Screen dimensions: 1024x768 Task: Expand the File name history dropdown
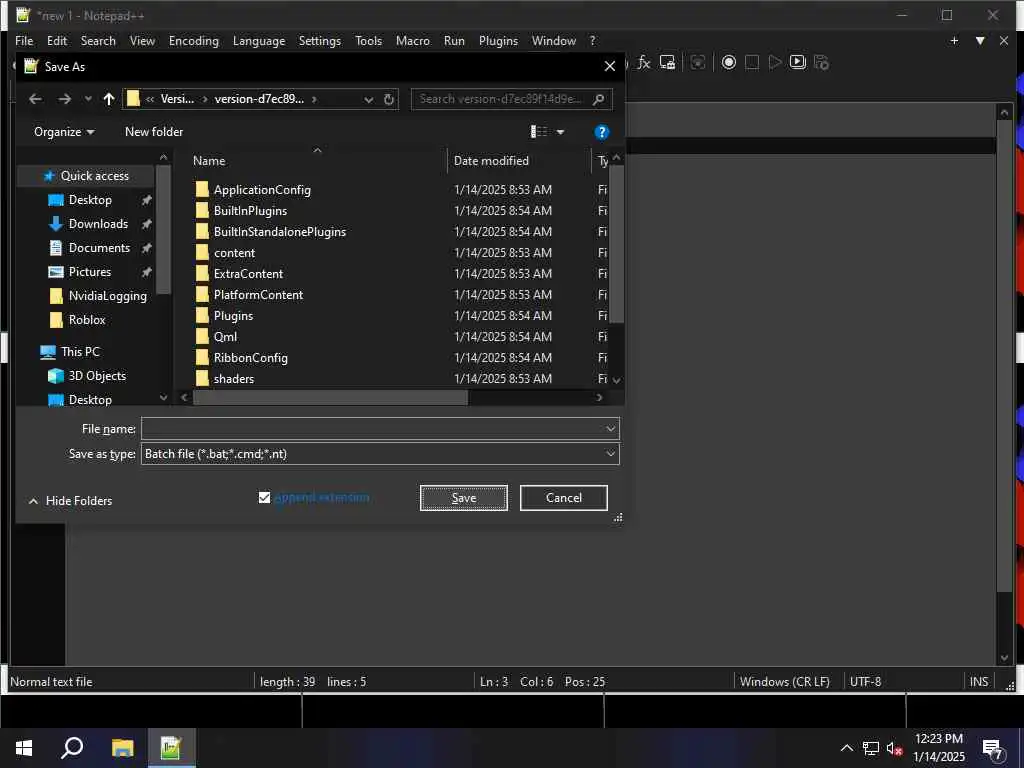click(x=610, y=429)
